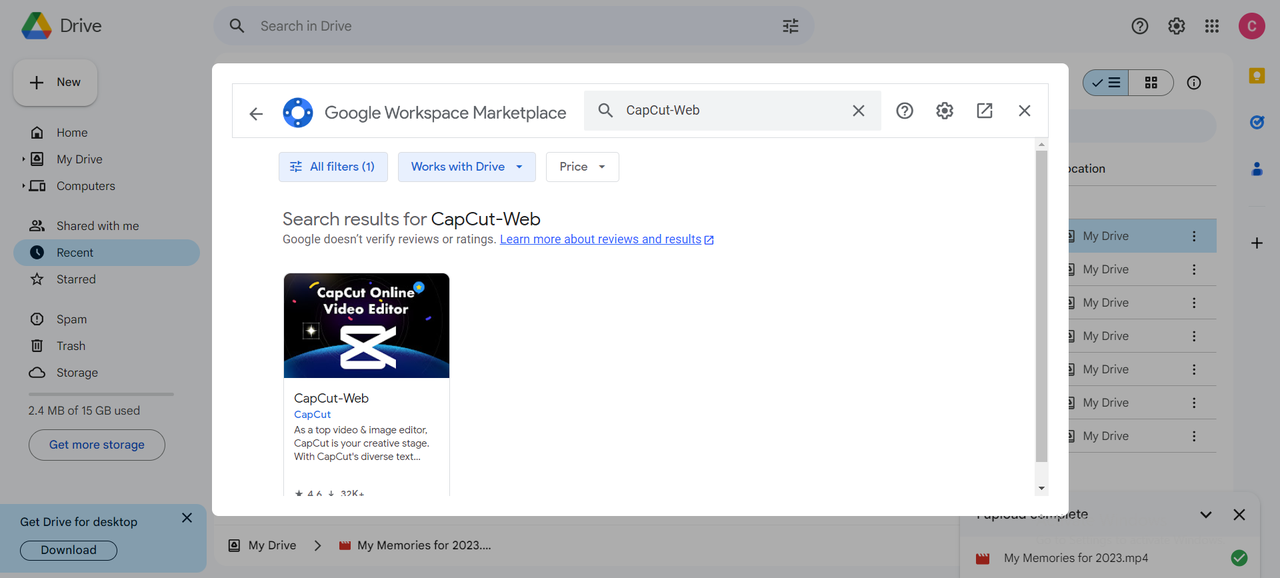Close the upload complete panel
Screen dimensions: 1280x578
pyautogui.click(x=1239, y=515)
